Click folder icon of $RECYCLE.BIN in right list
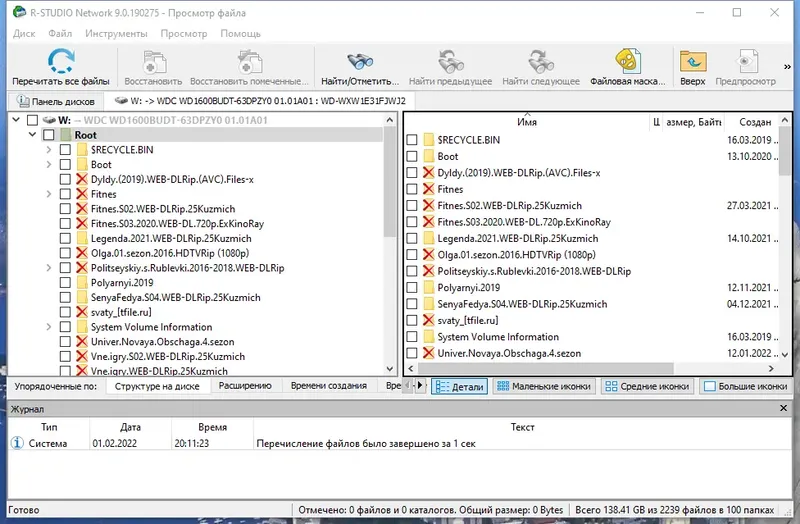 tap(429, 140)
